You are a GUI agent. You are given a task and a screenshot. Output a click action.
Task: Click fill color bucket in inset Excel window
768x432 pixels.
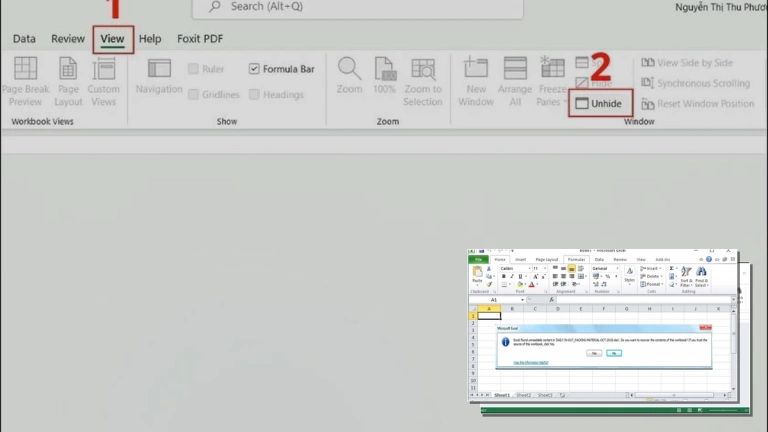tap(520, 284)
